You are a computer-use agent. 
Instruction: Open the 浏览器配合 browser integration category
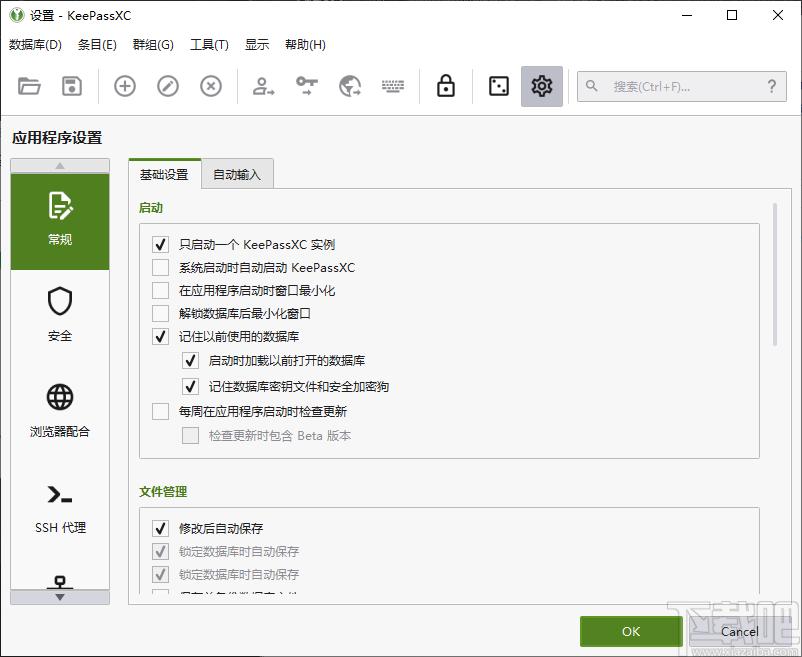(x=60, y=411)
